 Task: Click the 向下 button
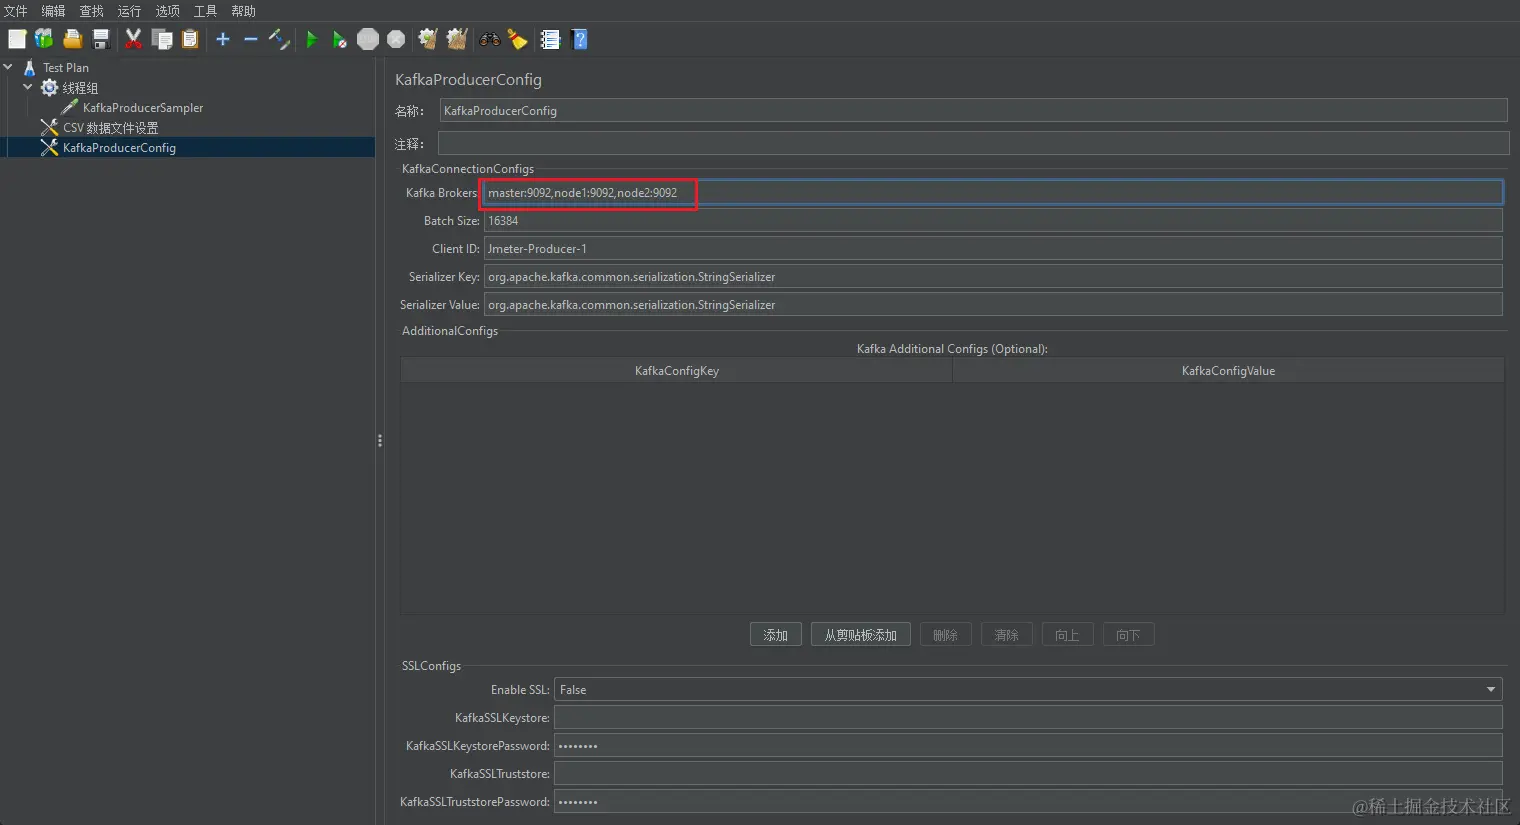click(x=1129, y=635)
